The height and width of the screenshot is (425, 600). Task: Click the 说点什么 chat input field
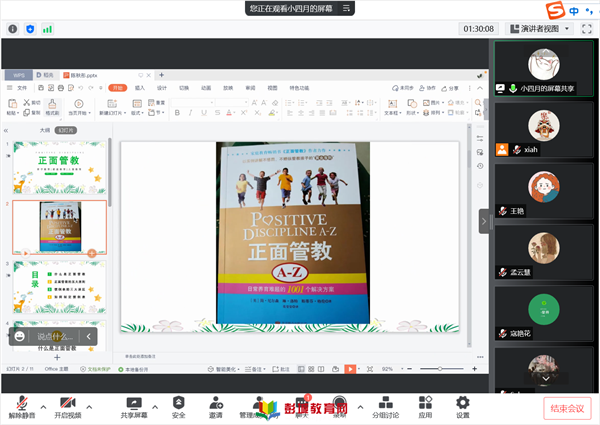tap(54, 337)
